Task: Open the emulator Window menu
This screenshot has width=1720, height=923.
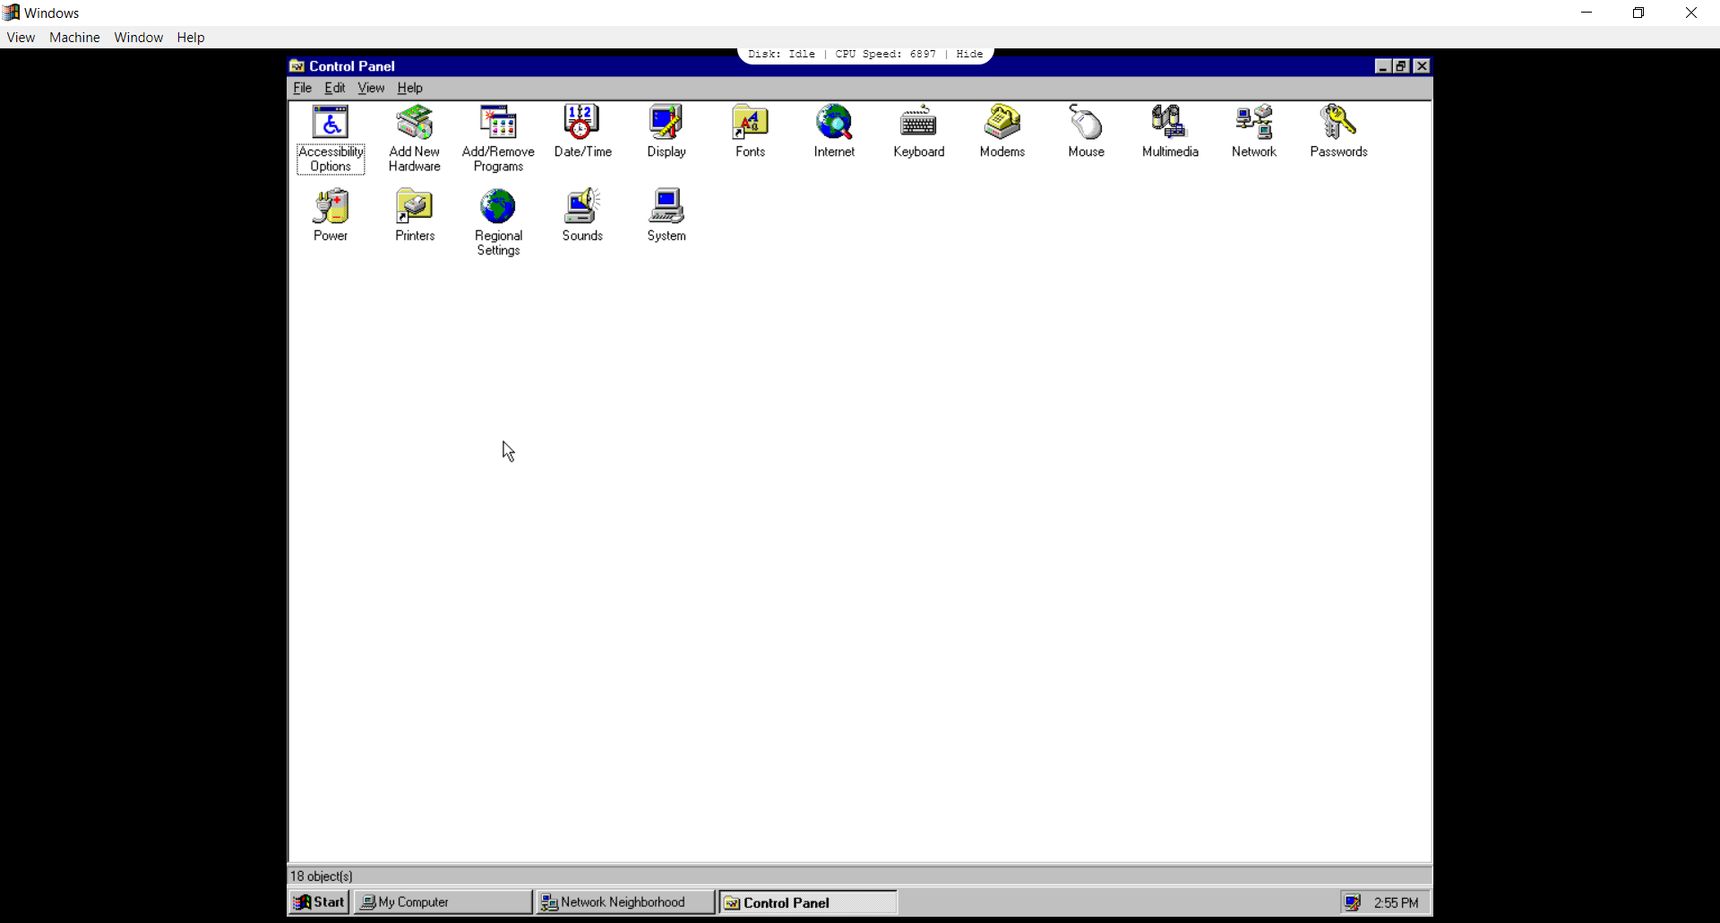Action: pos(138,37)
